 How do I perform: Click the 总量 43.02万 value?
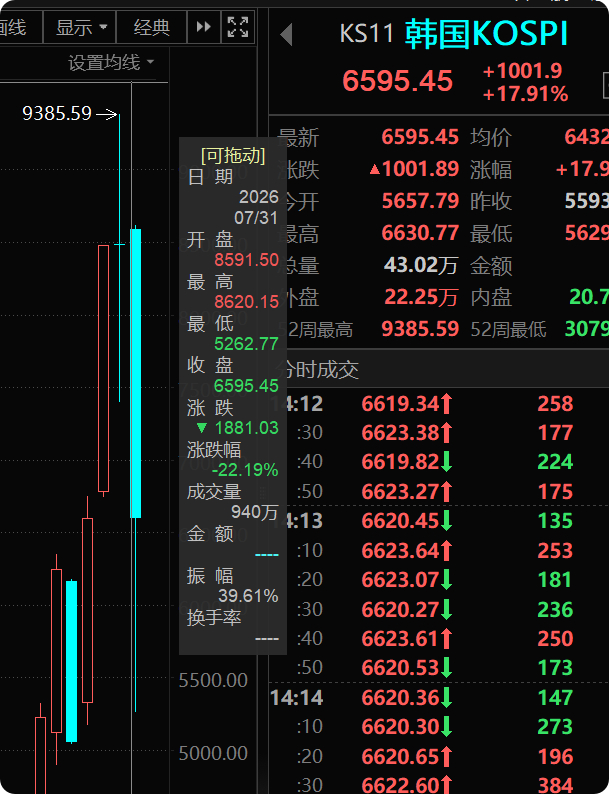pyautogui.click(x=421, y=265)
